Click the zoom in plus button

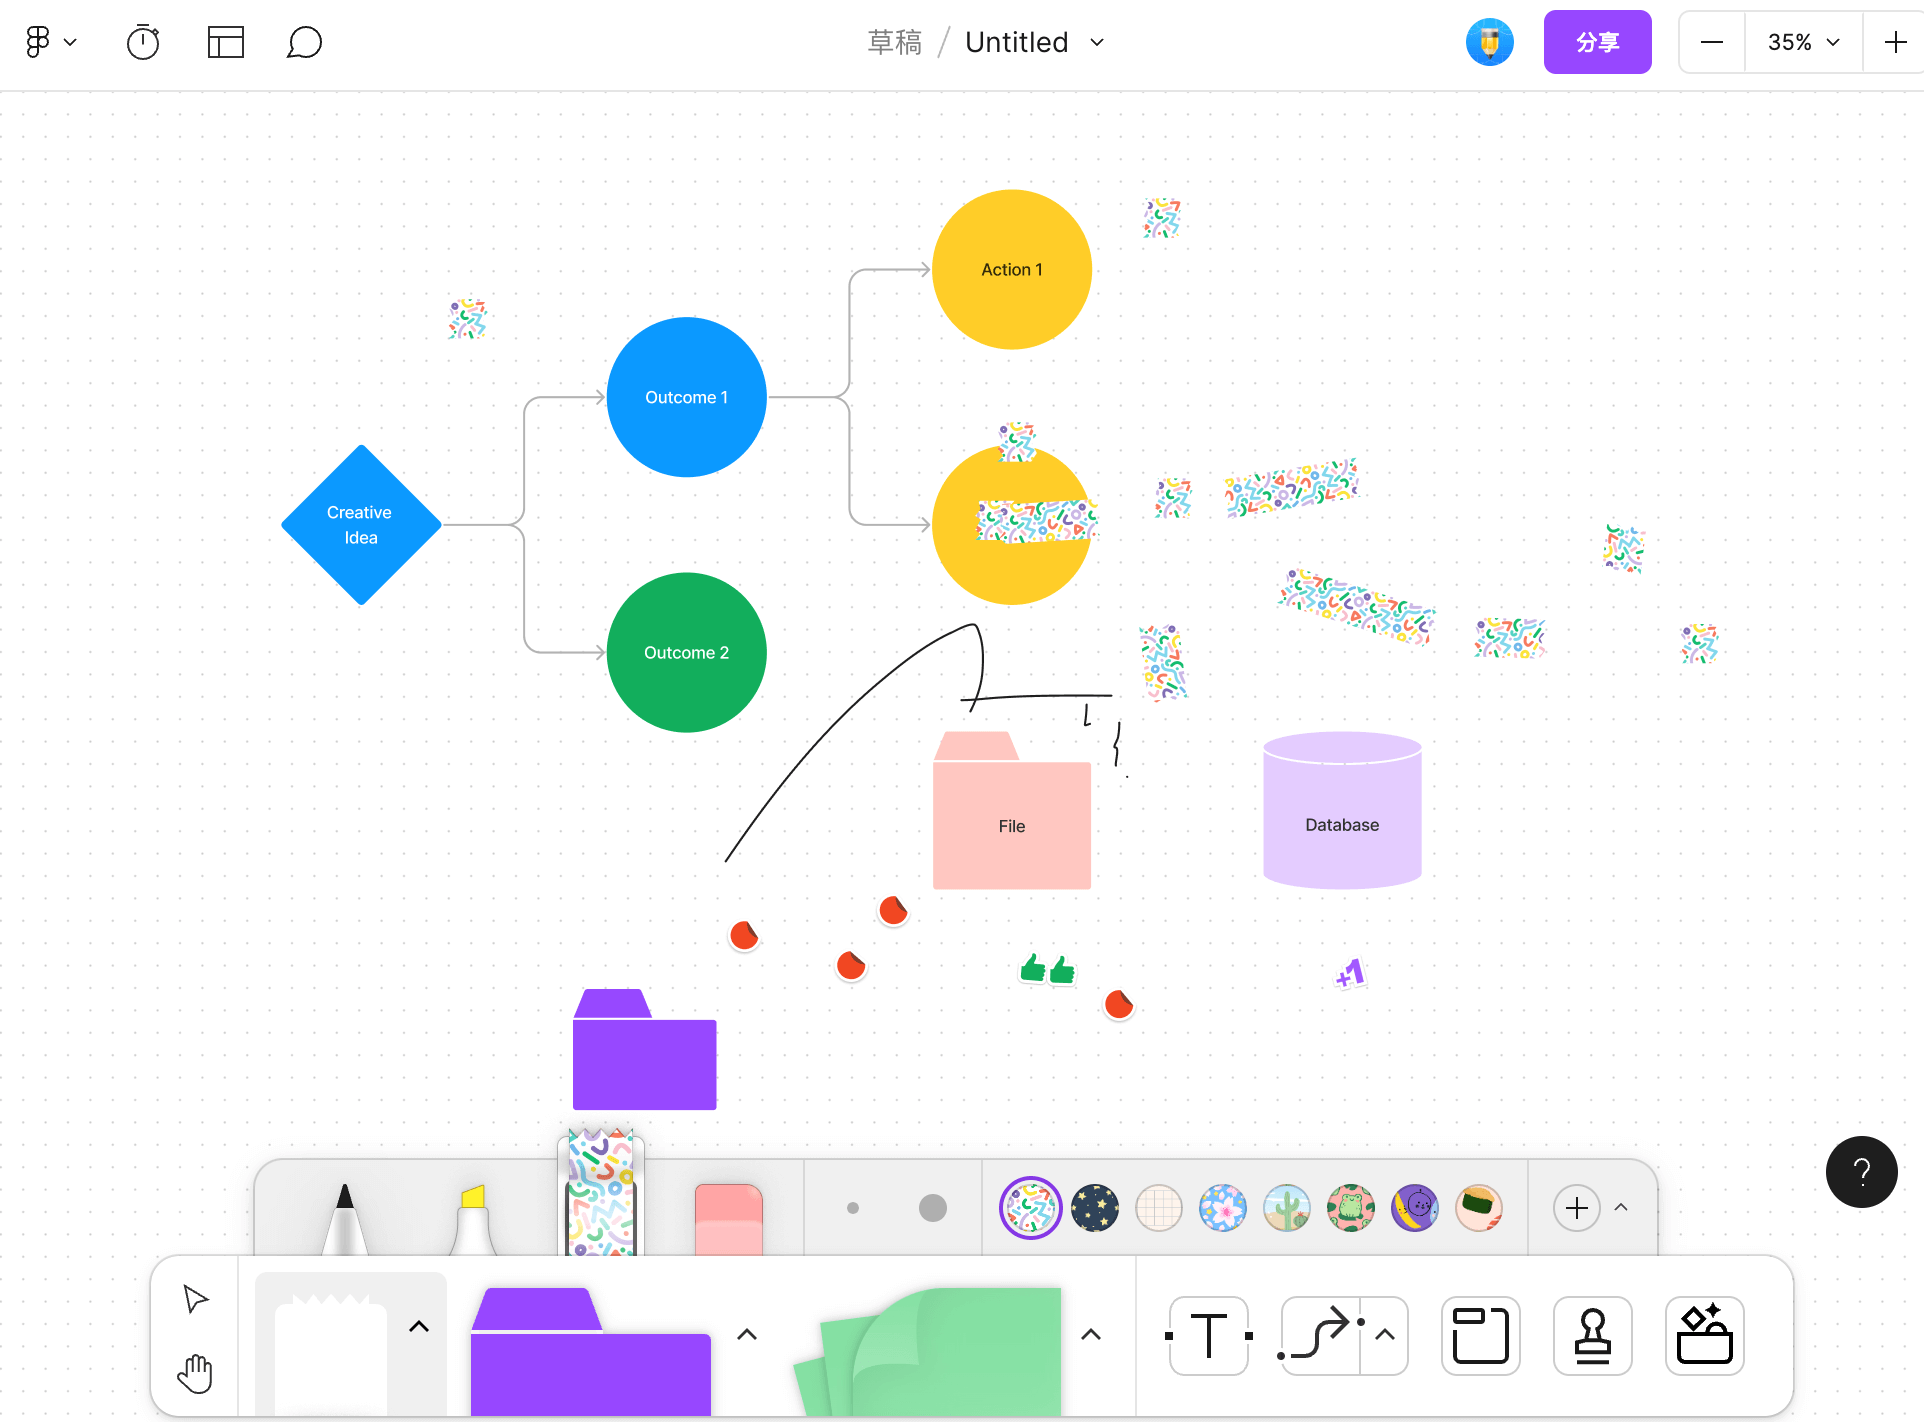pyautogui.click(x=1894, y=42)
